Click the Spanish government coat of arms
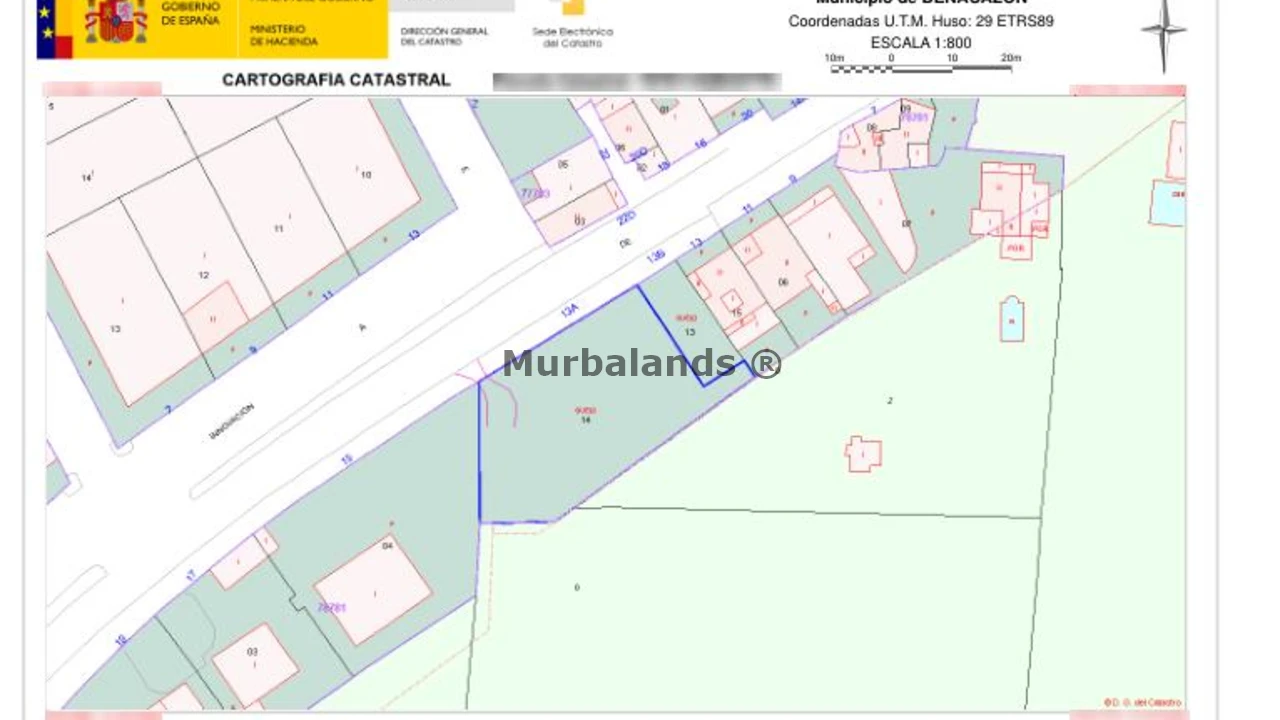The image size is (1280, 720). (x=116, y=22)
